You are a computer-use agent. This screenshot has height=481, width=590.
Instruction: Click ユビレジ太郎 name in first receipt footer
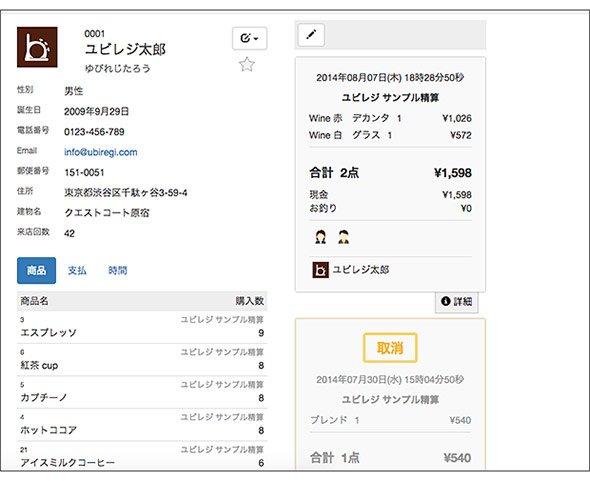click(x=361, y=269)
